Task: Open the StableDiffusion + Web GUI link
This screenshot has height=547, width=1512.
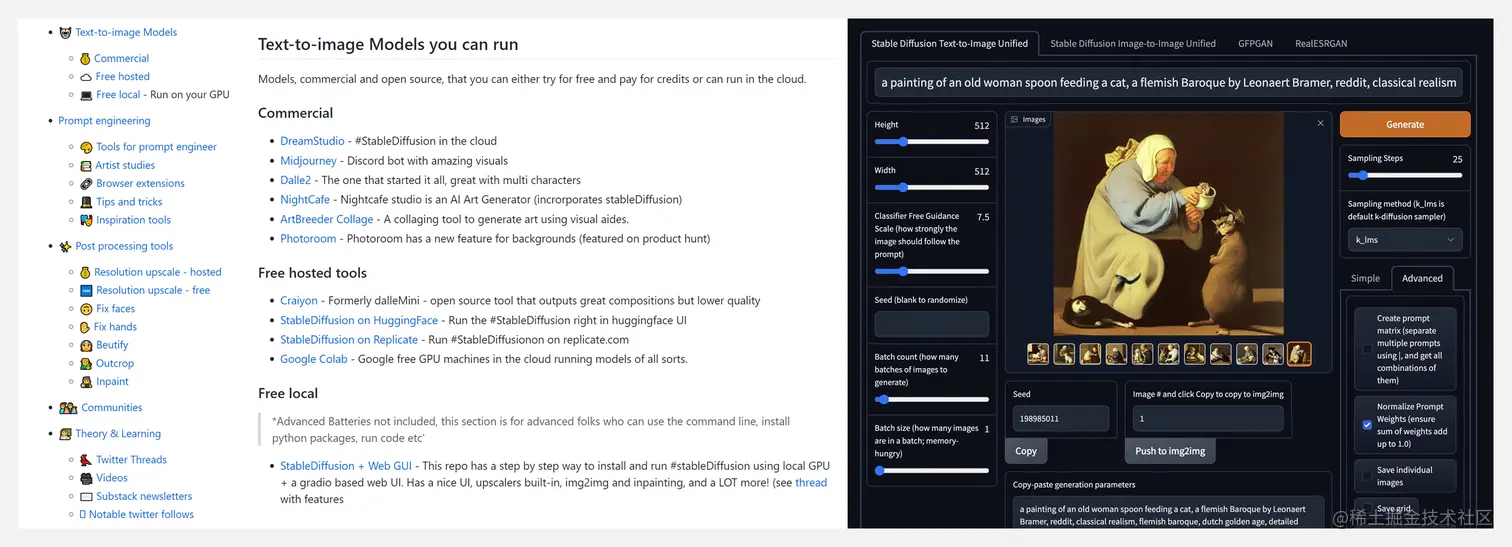Action: pyautogui.click(x=346, y=466)
